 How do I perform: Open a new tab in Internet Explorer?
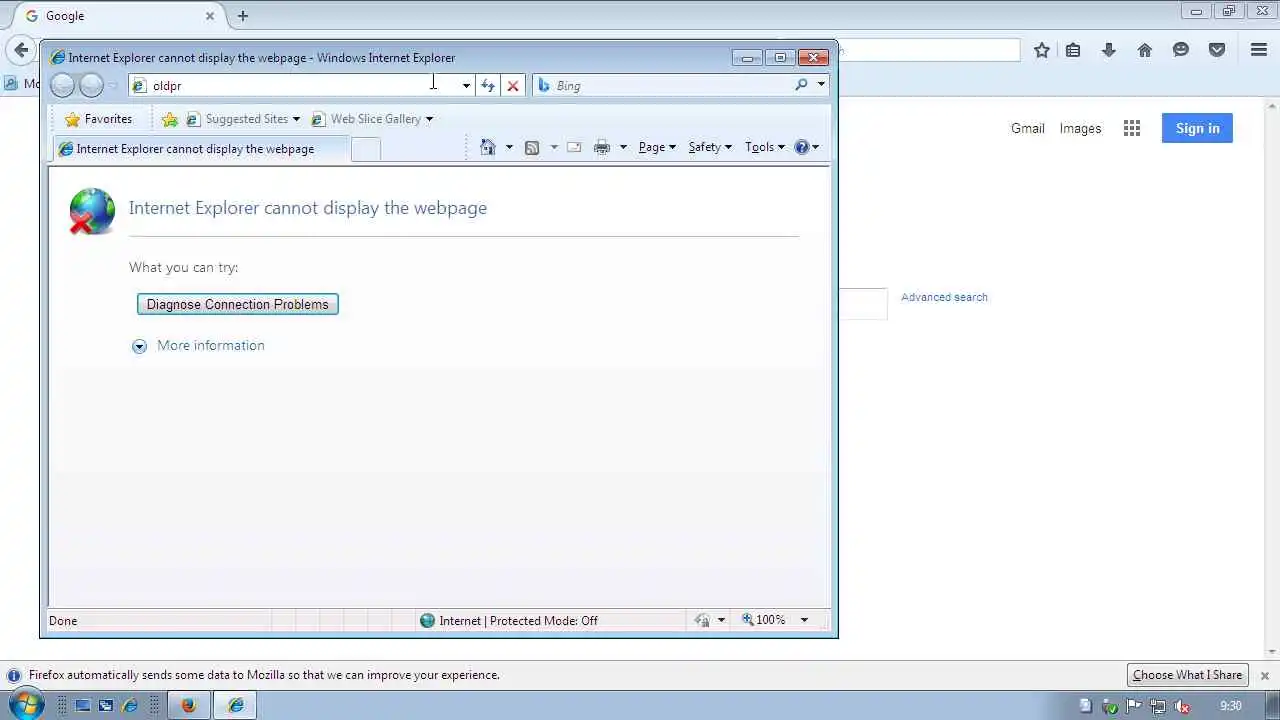click(x=366, y=149)
